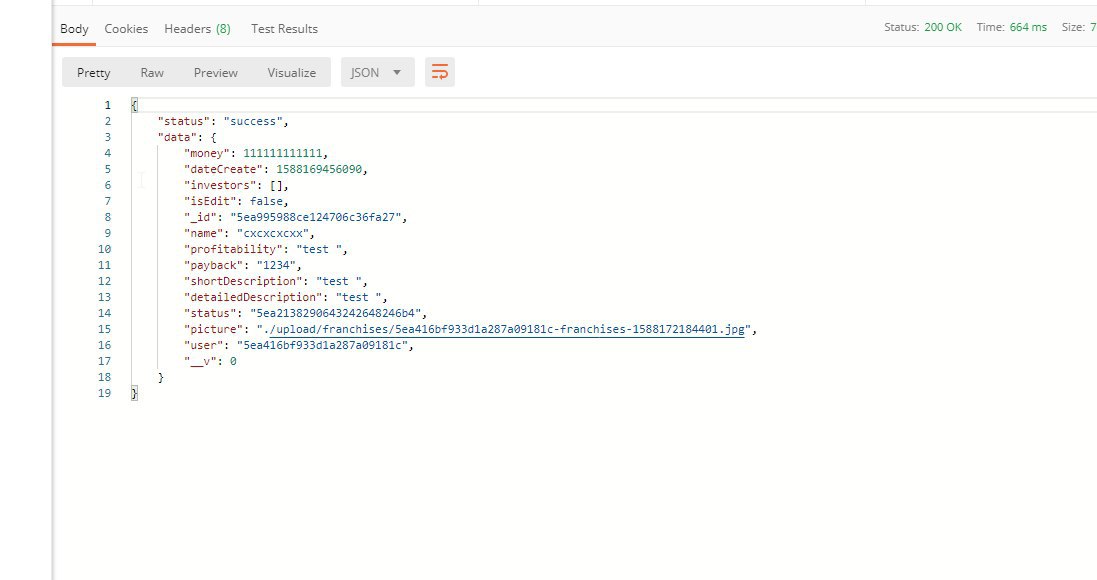Viewport: 1097px width, 580px height.
Task: Click the "data" key on line 3
Action: [x=178, y=137]
